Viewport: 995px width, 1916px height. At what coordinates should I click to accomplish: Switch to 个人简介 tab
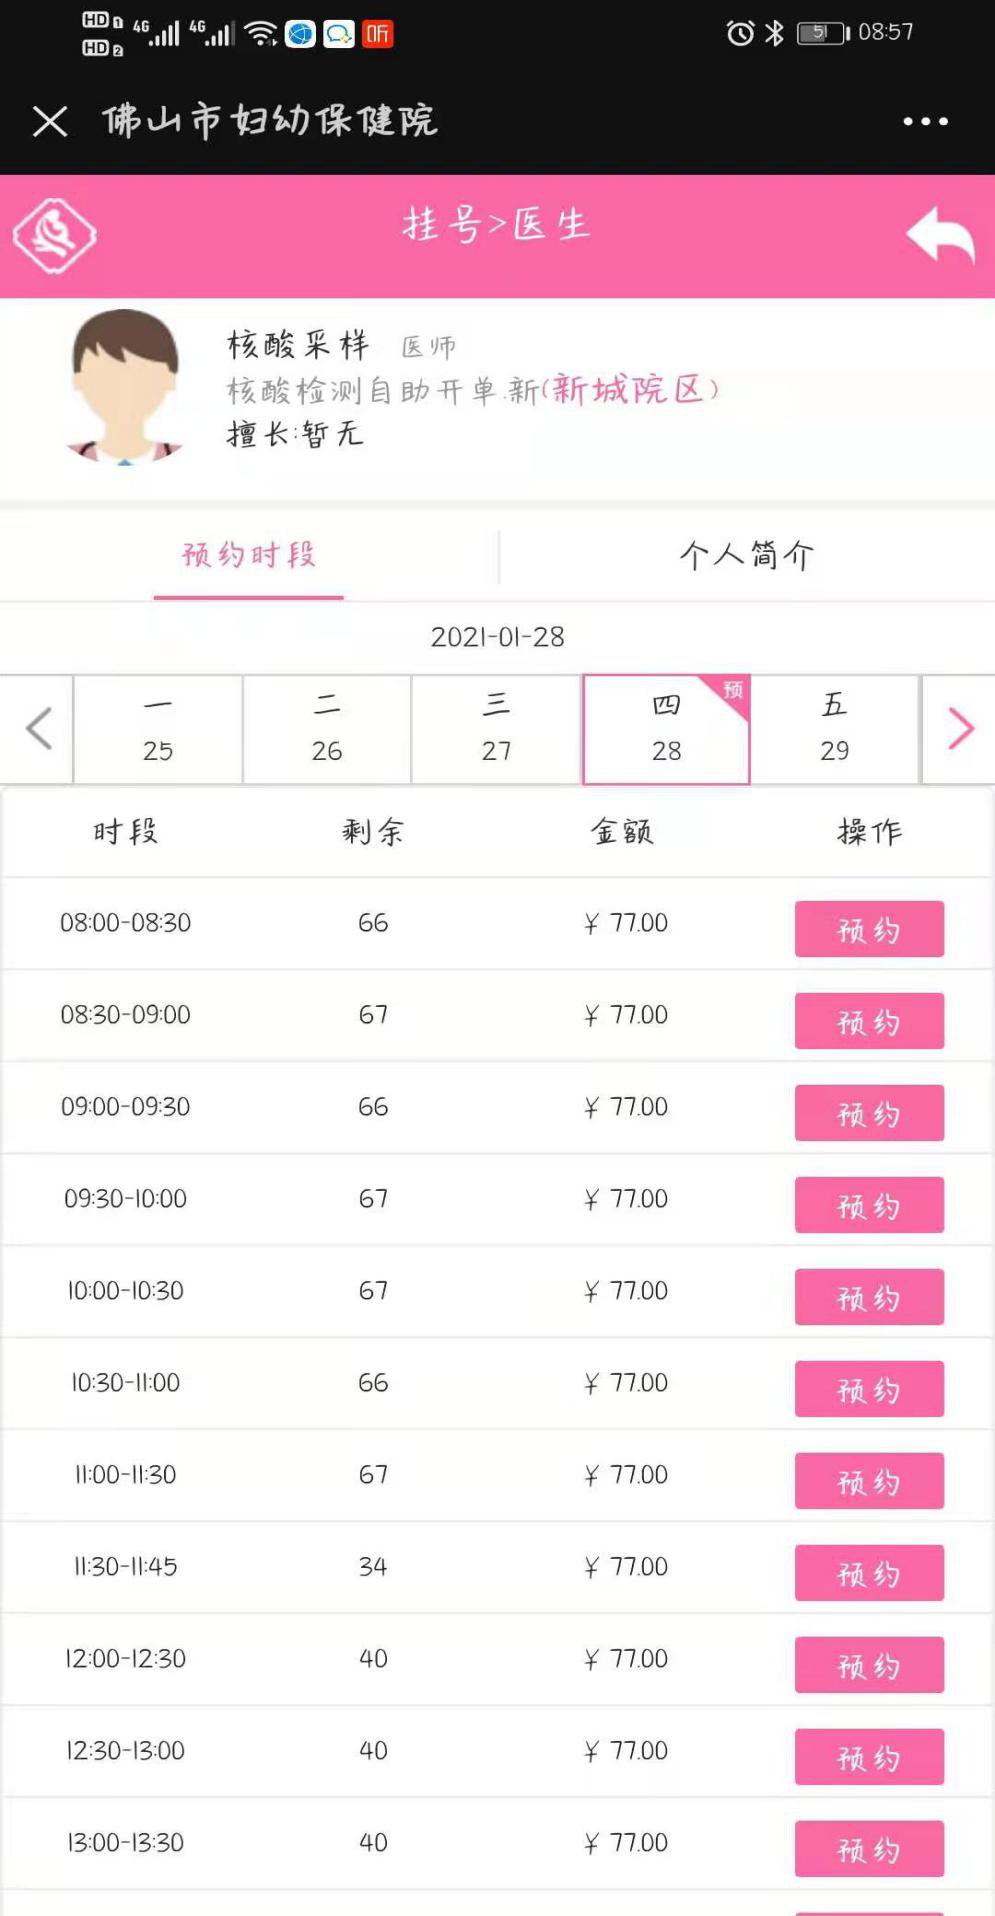[746, 555]
